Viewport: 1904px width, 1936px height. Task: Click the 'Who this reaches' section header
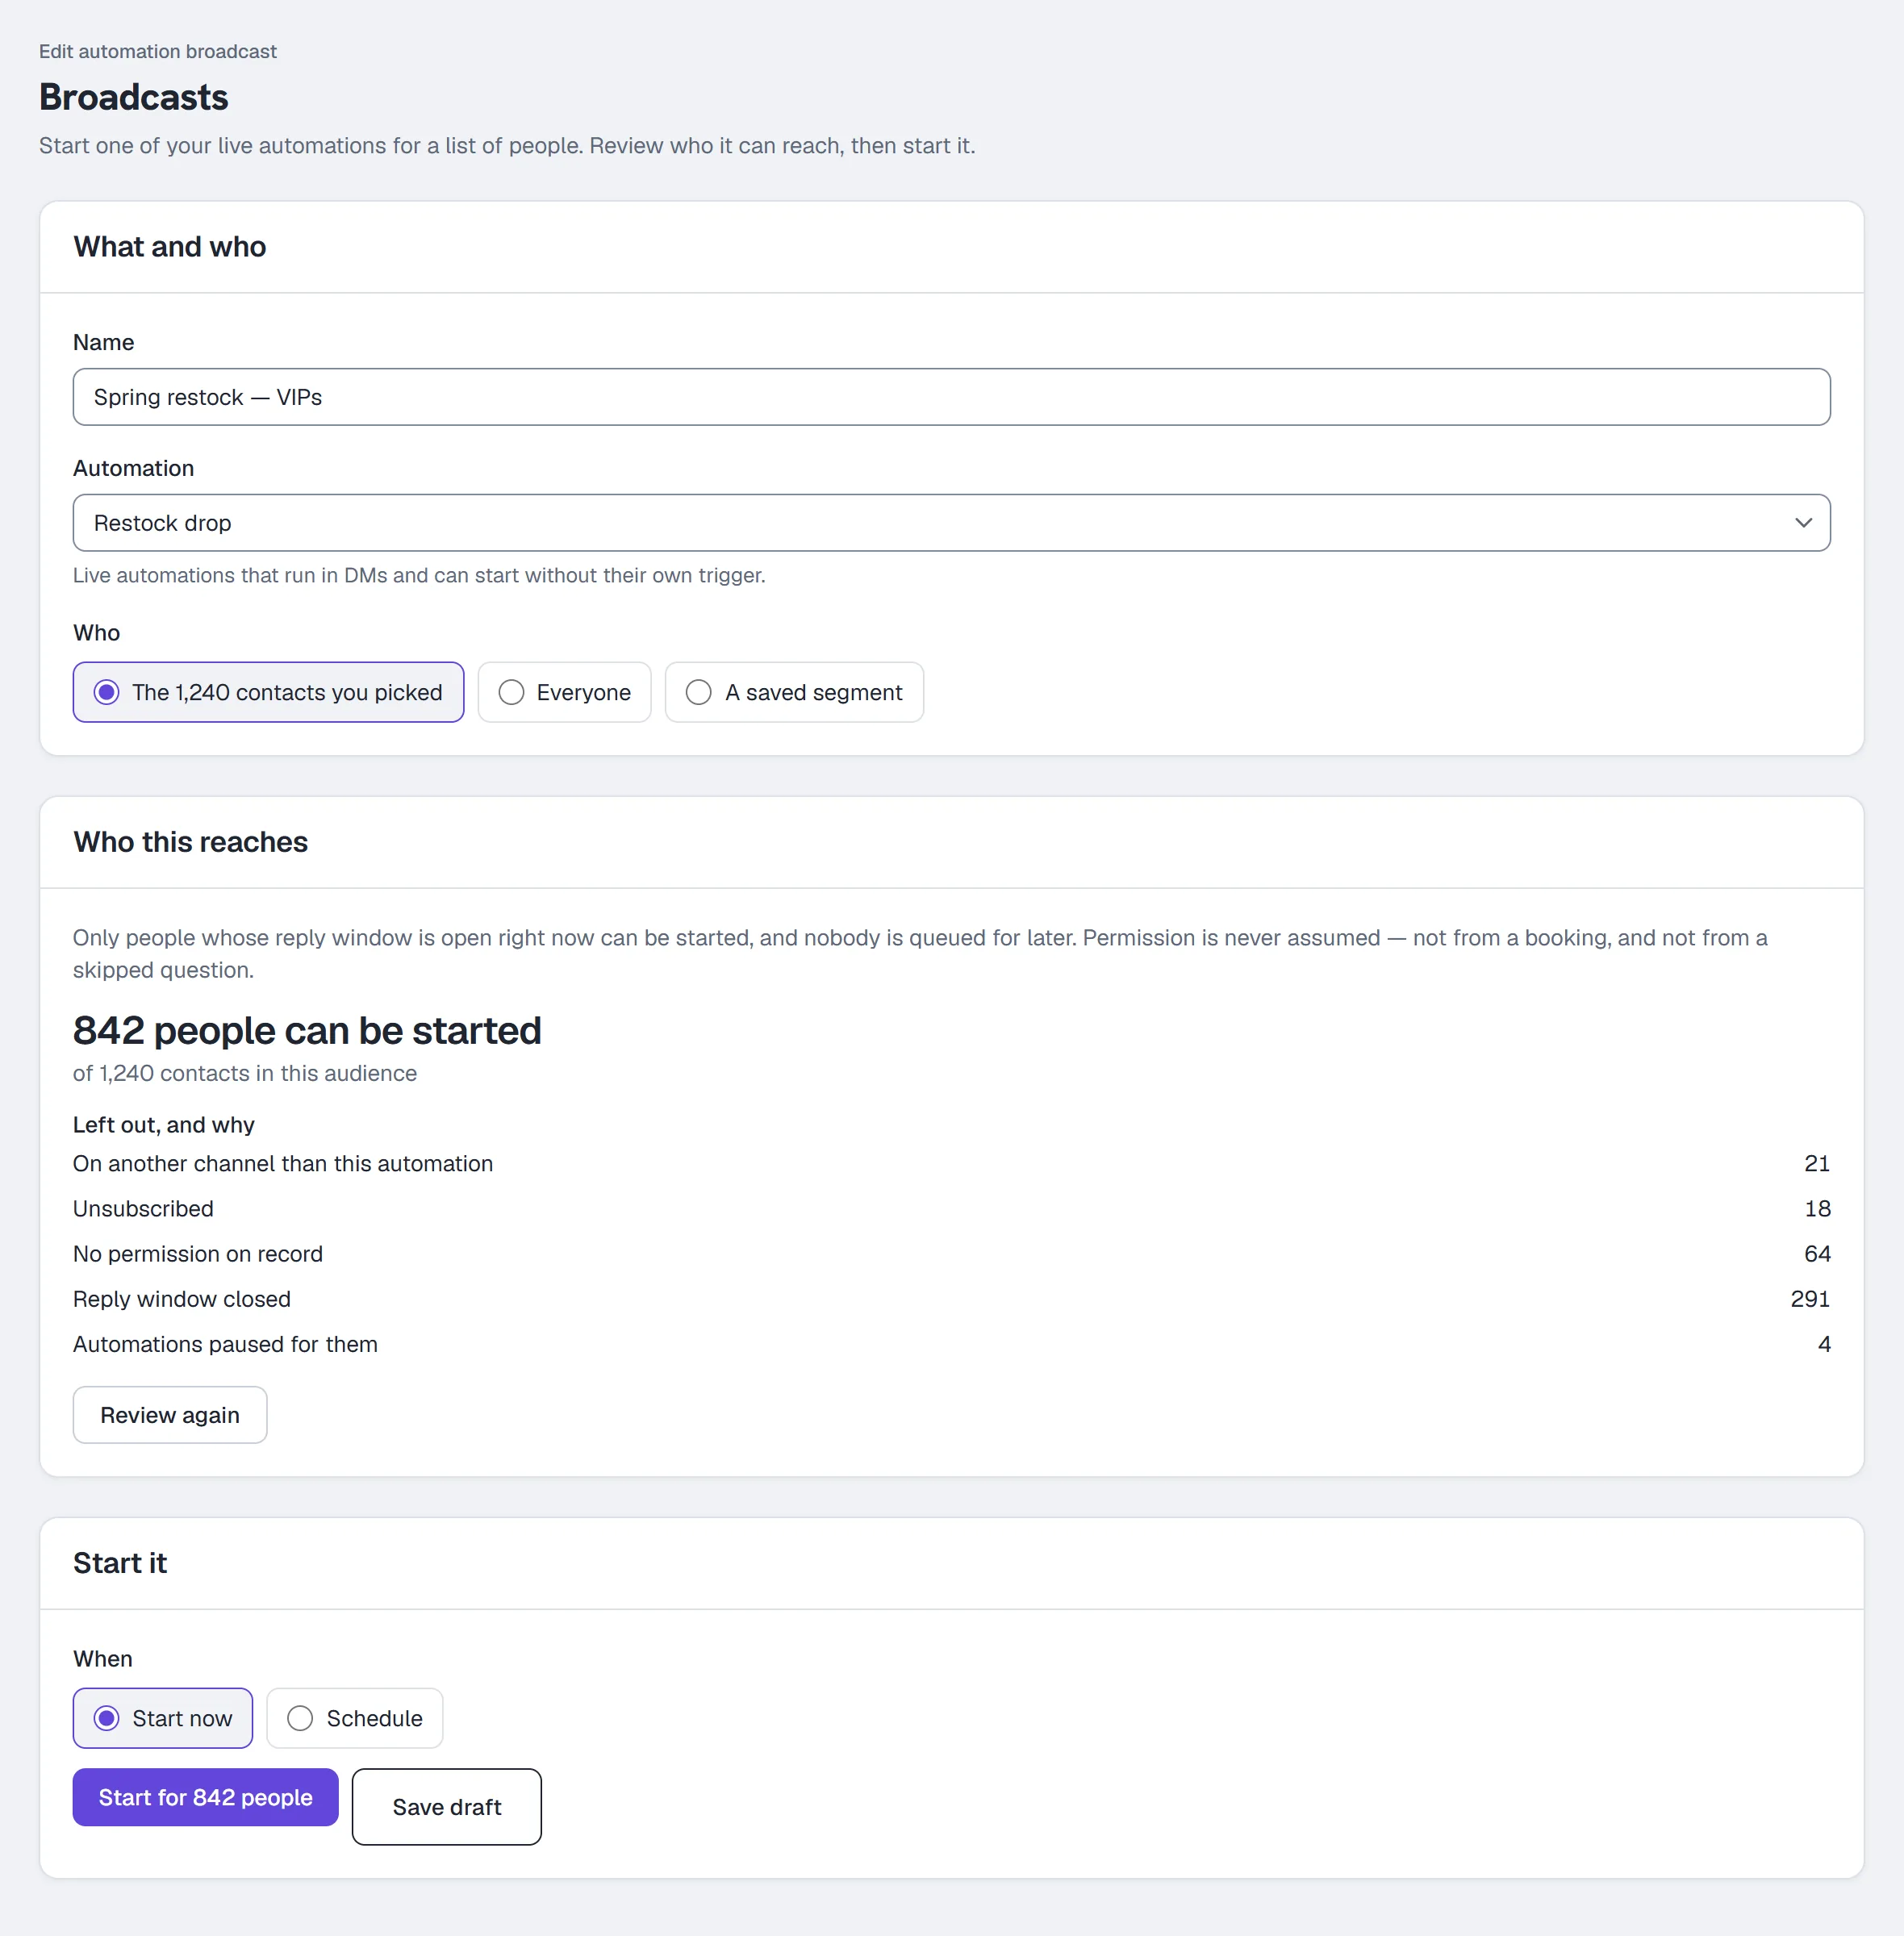click(190, 842)
